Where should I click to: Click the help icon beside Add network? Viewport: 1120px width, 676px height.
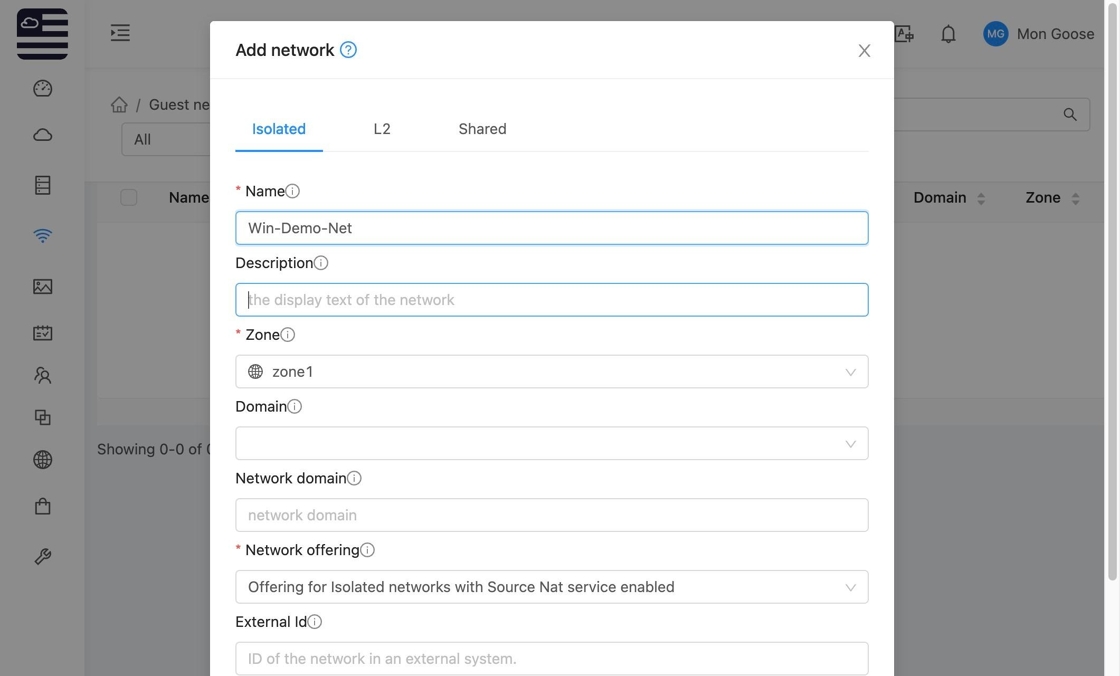[x=348, y=50]
